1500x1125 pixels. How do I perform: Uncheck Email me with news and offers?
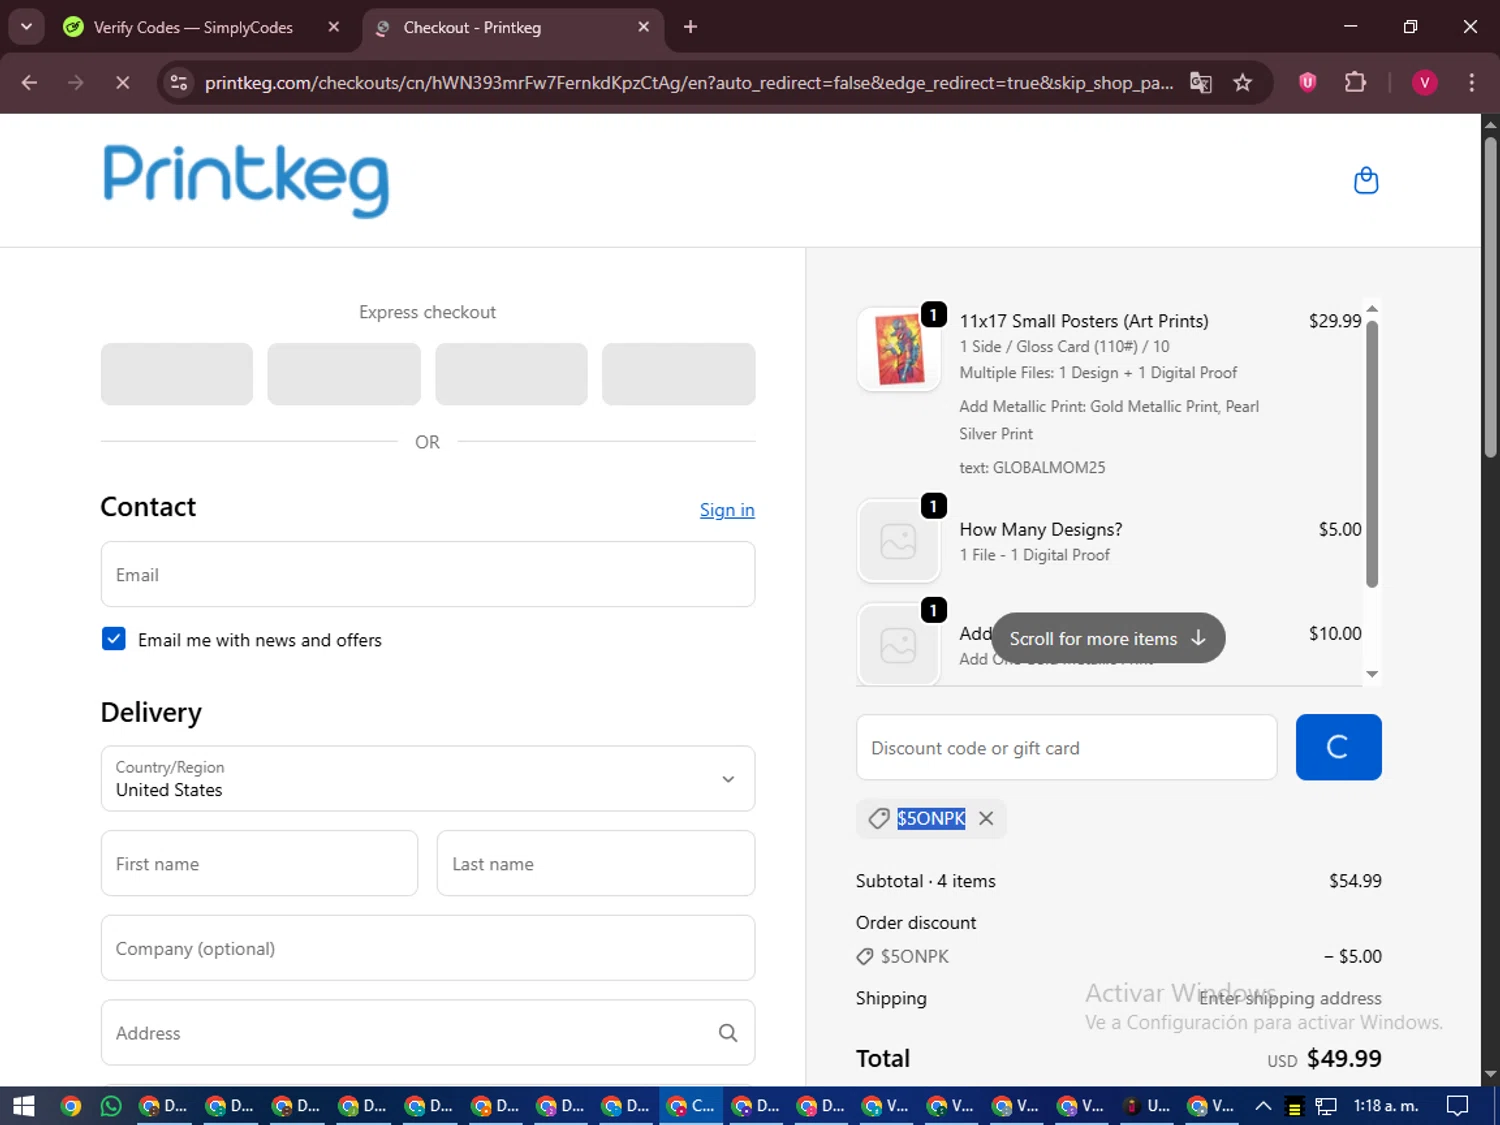(114, 639)
